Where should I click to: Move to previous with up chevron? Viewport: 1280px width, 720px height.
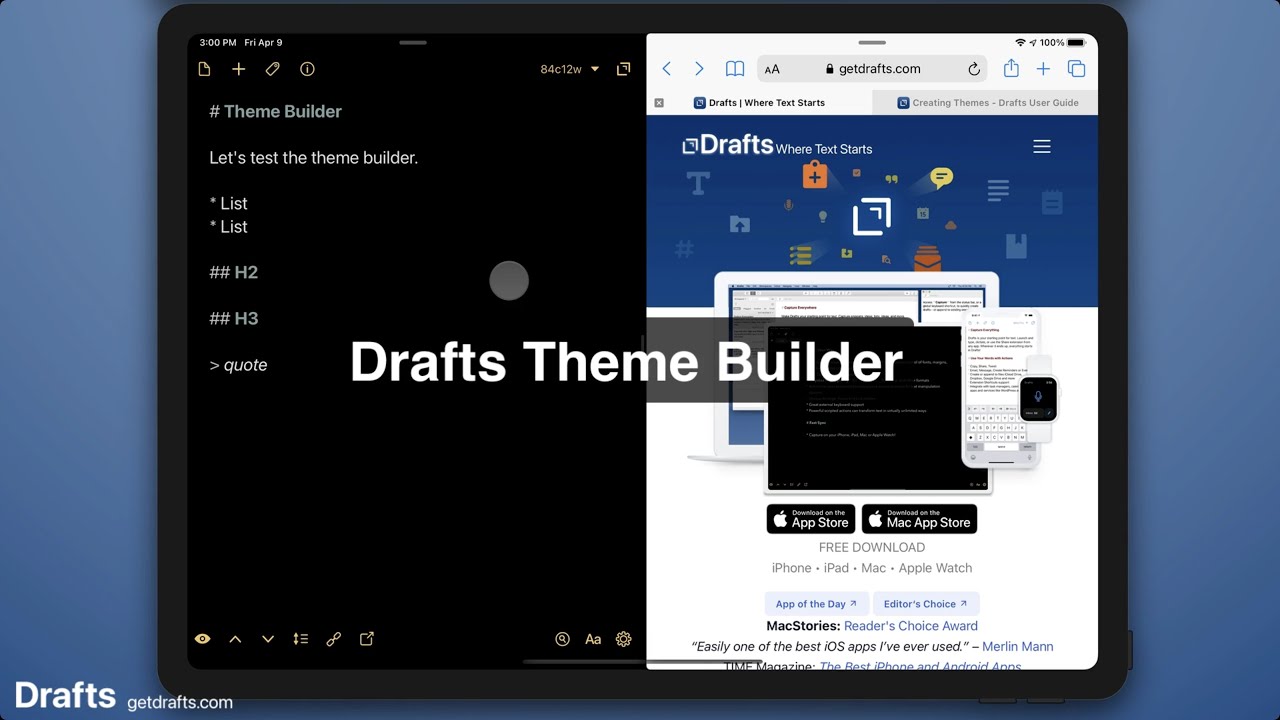click(235, 639)
